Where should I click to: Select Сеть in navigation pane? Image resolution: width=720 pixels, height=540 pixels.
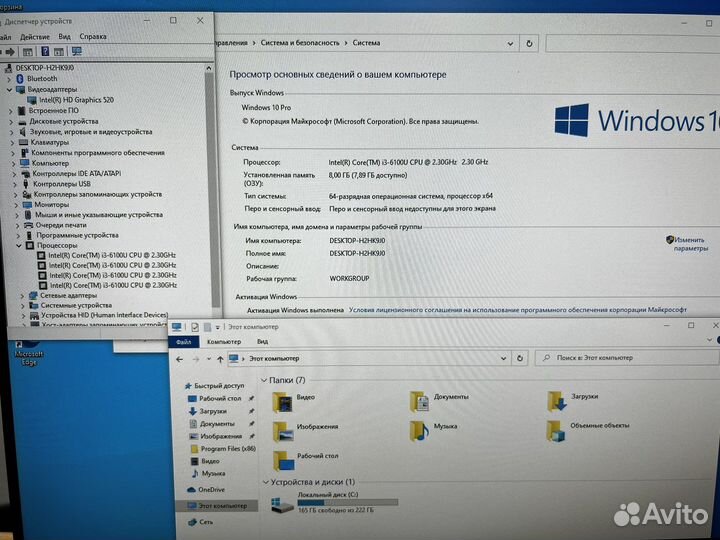201,522
